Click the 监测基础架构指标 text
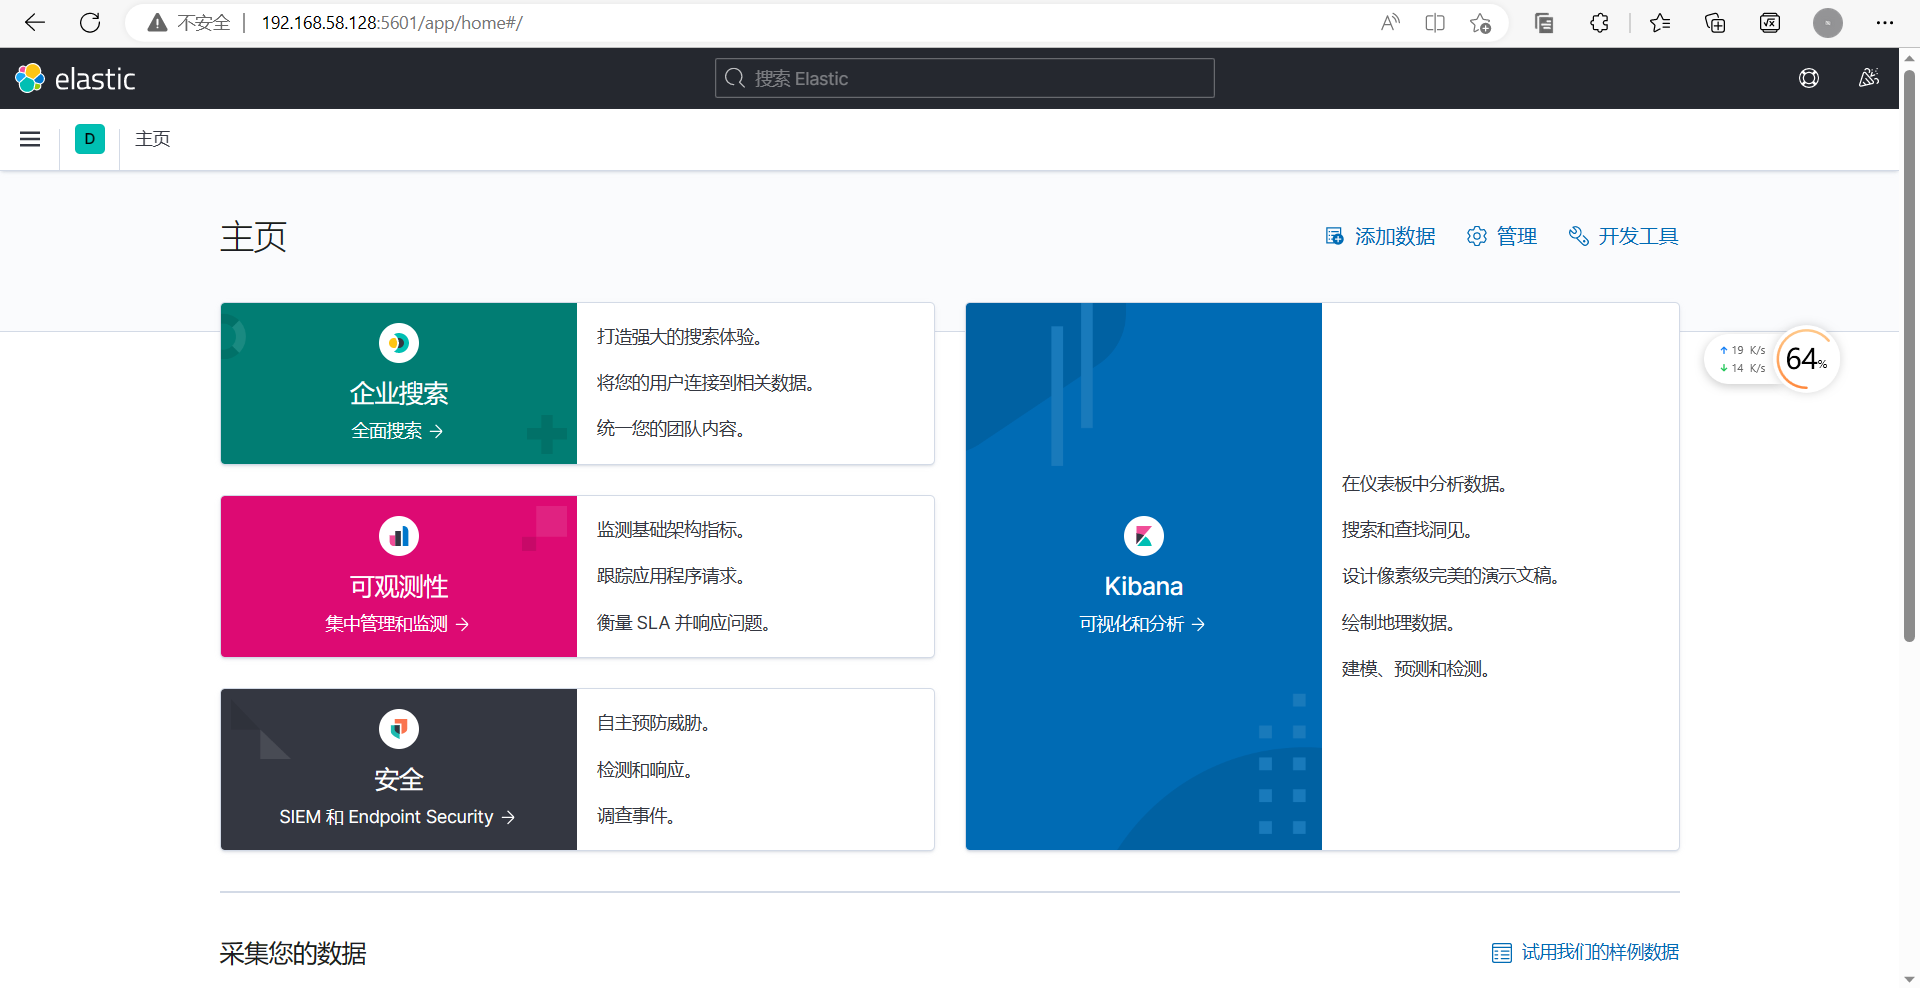Viewport: 1920px width, 988px height. pyautogui.click(x=672, y=530)
